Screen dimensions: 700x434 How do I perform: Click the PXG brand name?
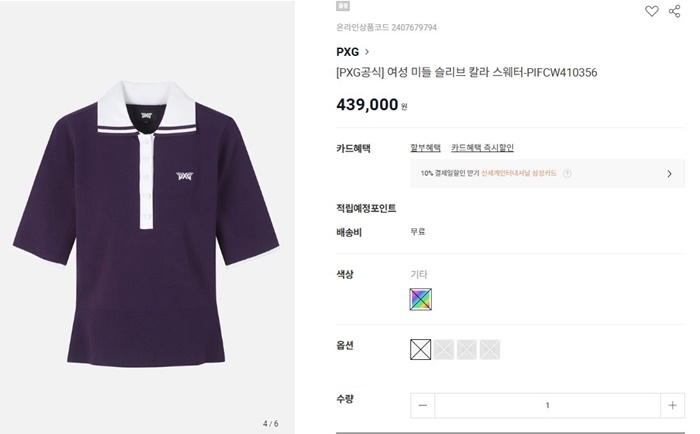point(347,52)
